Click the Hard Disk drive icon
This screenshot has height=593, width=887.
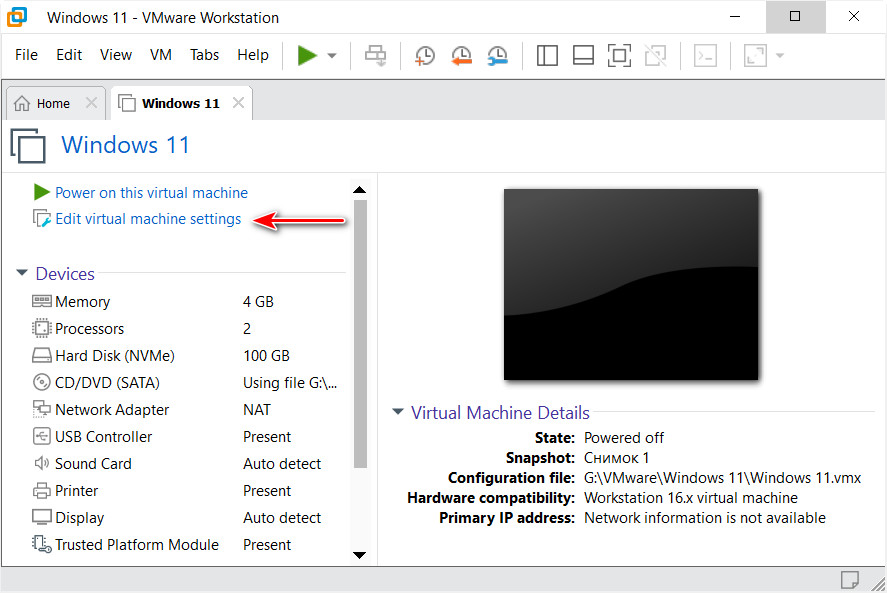[x=42, y=355]
